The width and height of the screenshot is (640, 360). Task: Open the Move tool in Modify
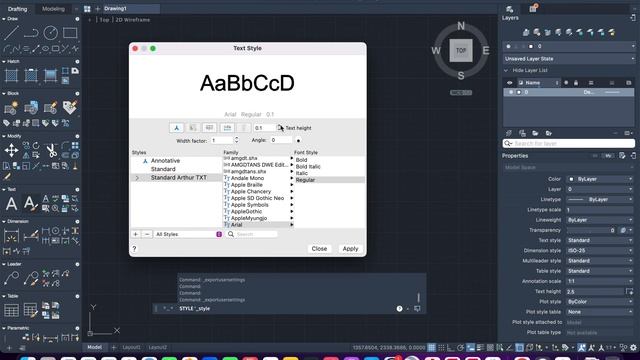11,150
